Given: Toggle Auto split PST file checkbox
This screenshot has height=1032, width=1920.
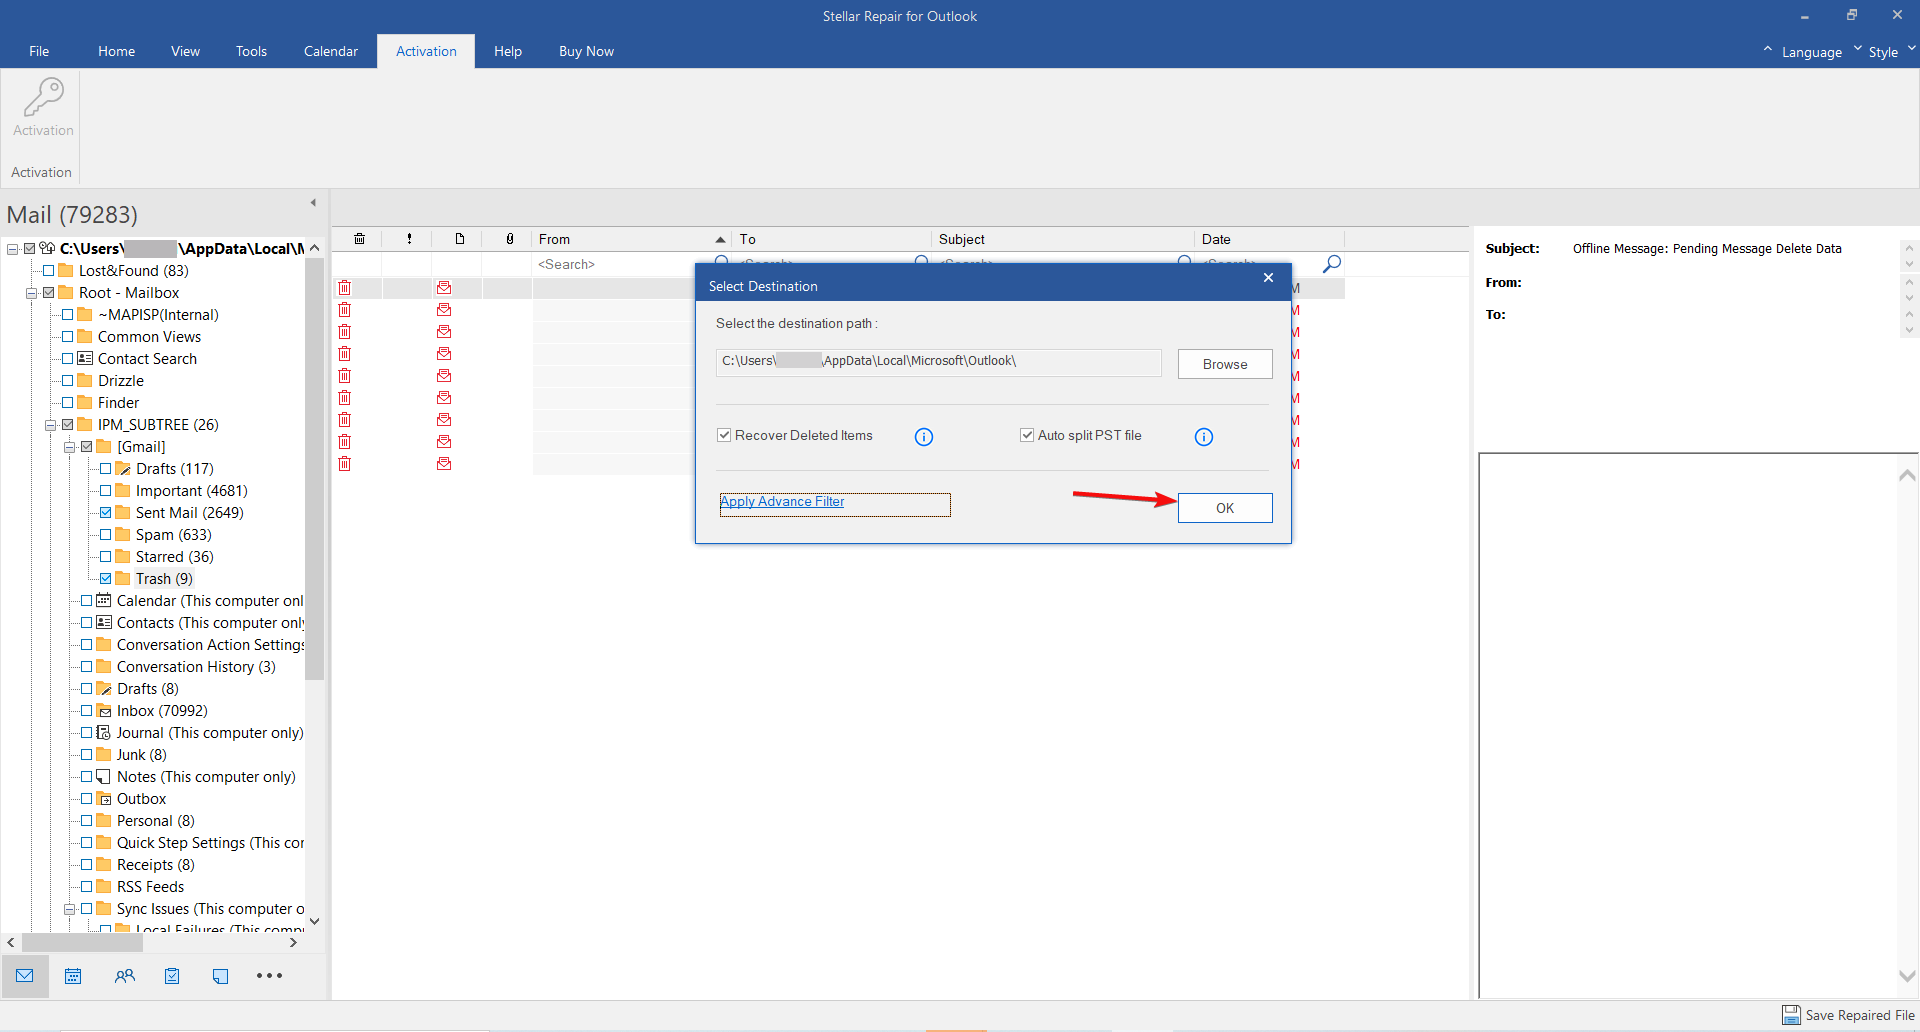Looking at the screenshot, I should click(1027, 435).
